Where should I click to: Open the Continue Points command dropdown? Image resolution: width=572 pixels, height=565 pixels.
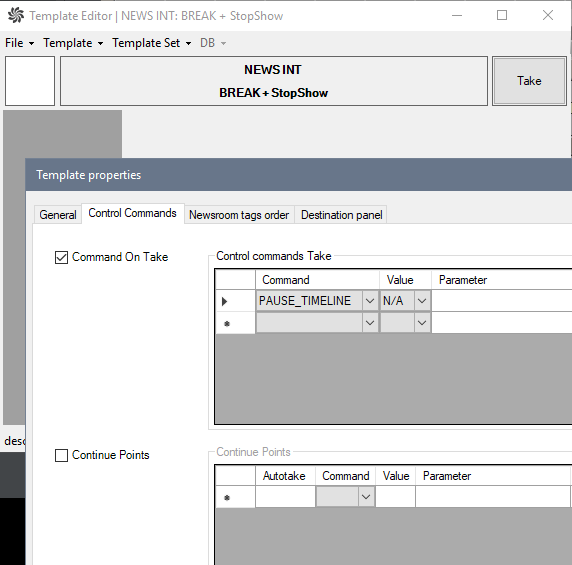(366, 497)
